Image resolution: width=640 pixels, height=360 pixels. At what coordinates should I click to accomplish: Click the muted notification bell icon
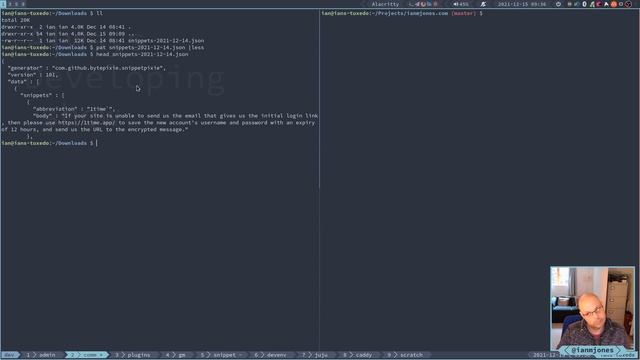[x=483, y=4]
